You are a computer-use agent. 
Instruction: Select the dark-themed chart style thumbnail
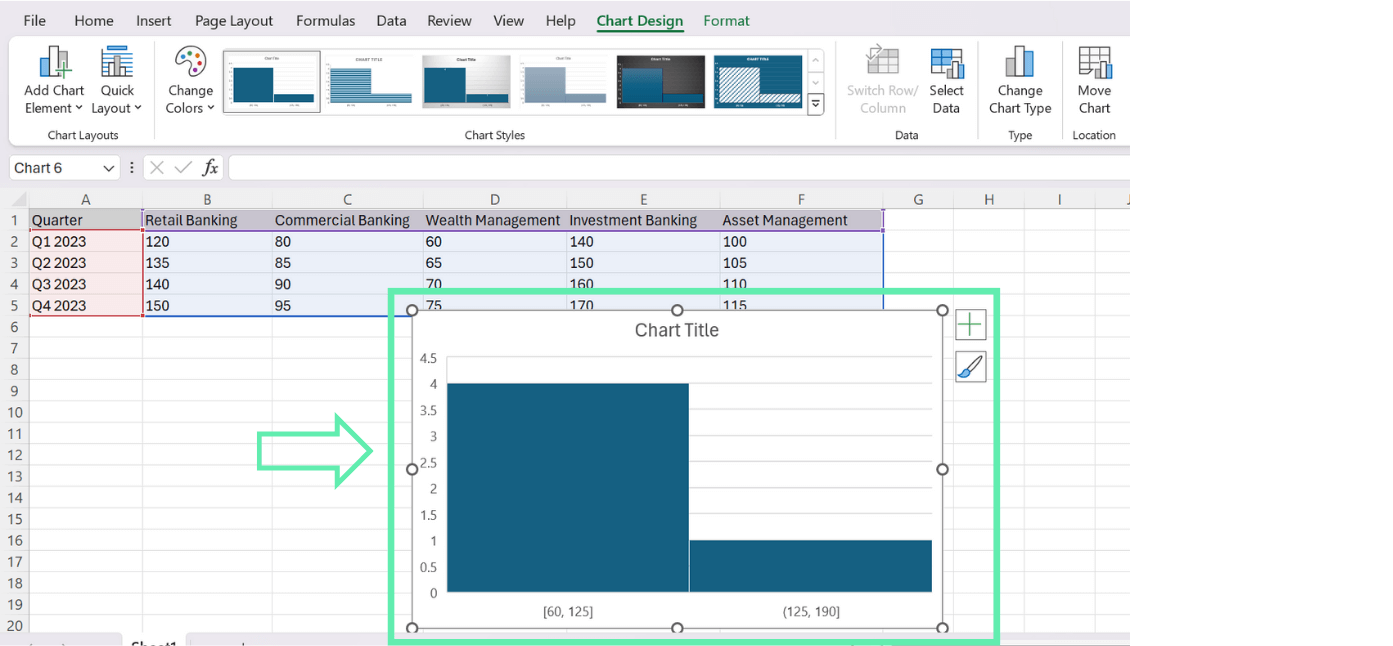click(x=660, y=80)
